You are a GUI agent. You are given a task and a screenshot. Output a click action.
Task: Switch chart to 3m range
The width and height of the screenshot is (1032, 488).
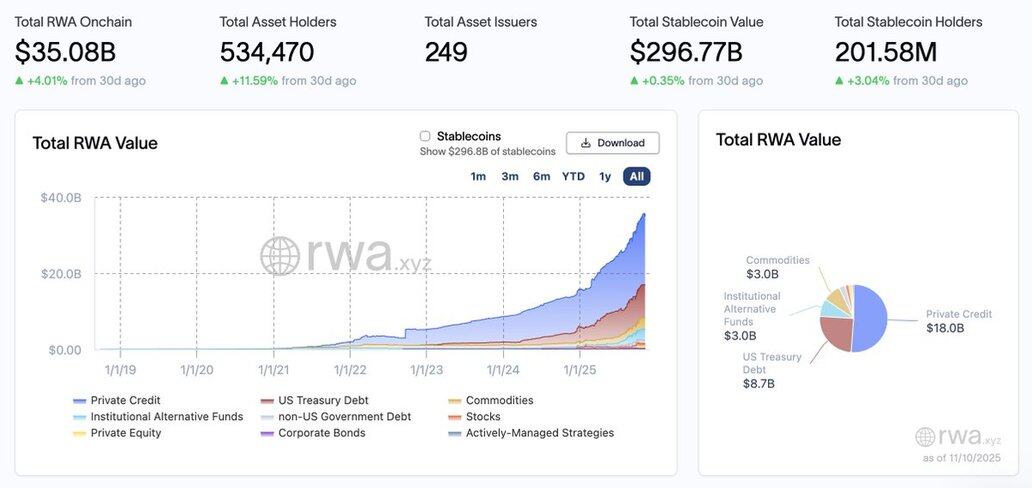click(510, 177)
